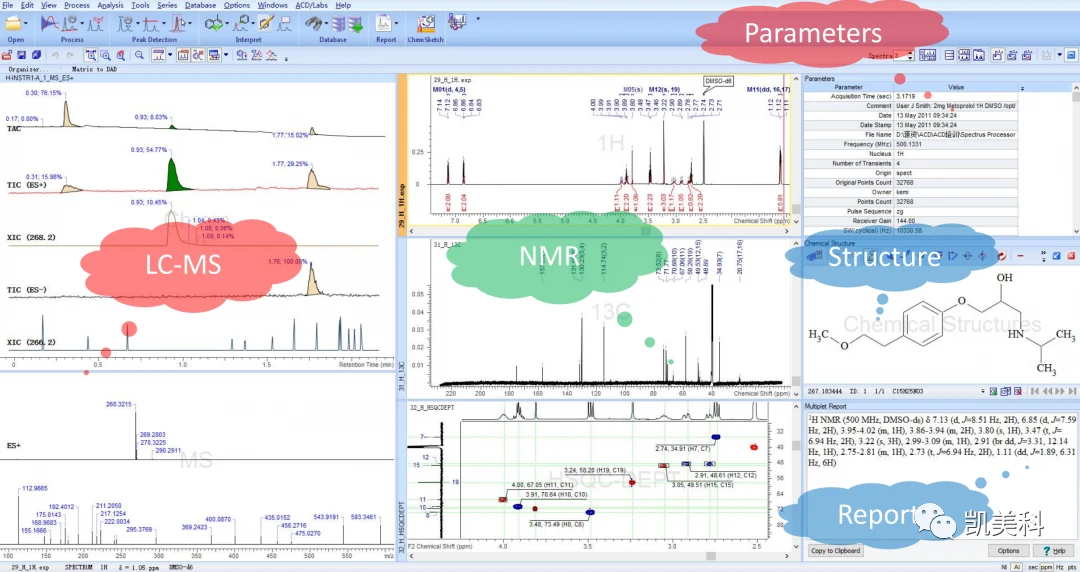Image resolution: width=1080 pixels, height=572 pixels.
Task: Click the tile-spectra grid icon next to Spectra
Action: pyautogui.click(x=927, y=55)
